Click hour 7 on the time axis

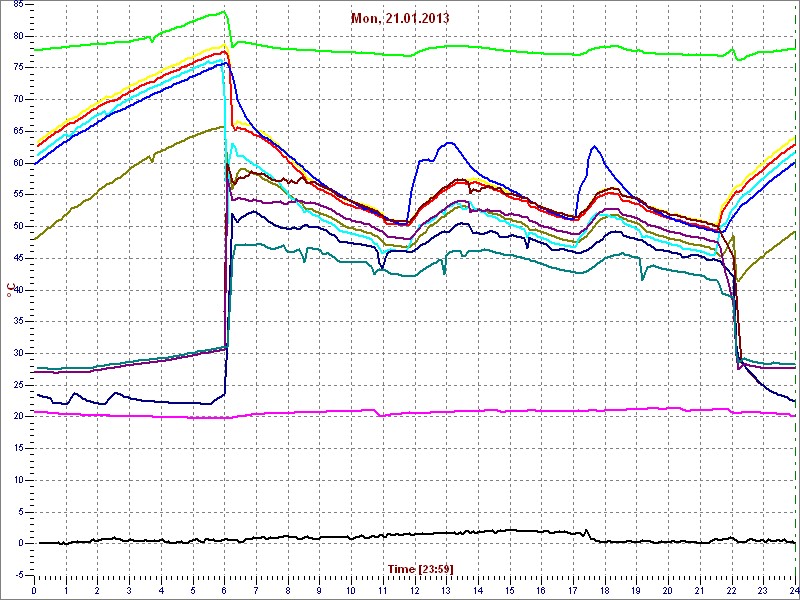pos(256,589)
